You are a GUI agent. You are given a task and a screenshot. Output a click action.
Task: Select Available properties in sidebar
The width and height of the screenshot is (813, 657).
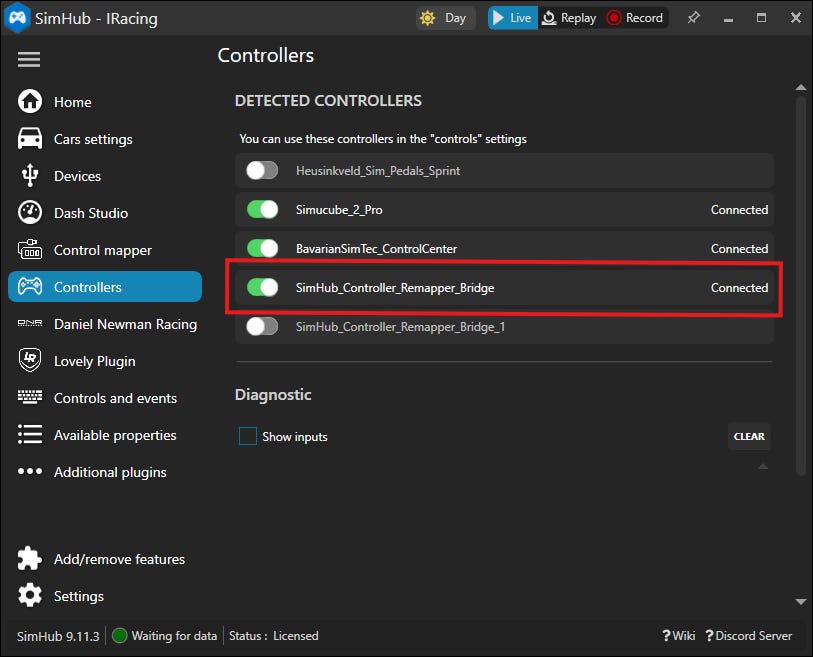coord(115,435)
